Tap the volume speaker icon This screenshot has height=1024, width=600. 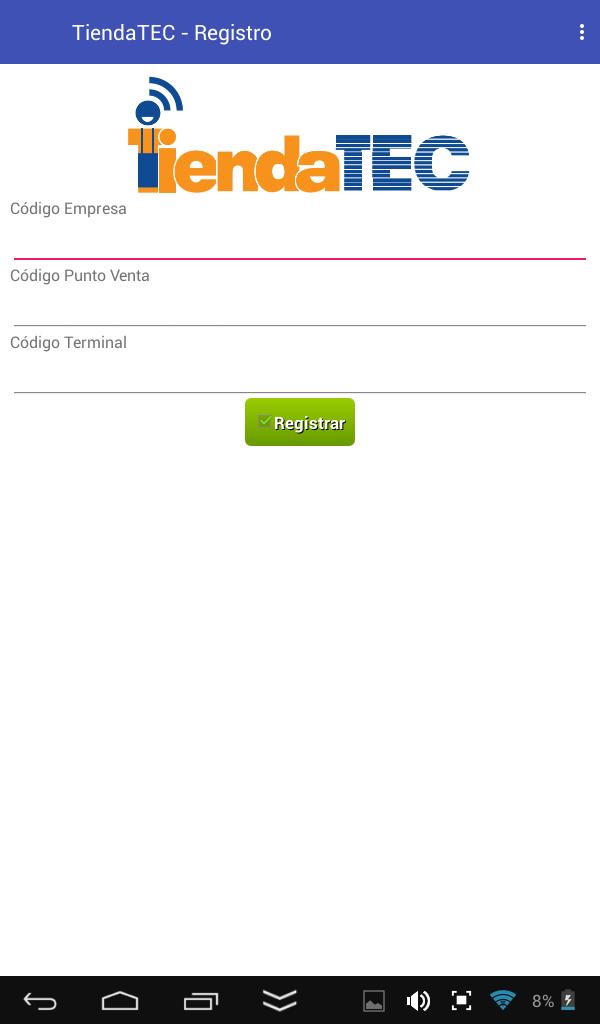(x=418, y=1000)
